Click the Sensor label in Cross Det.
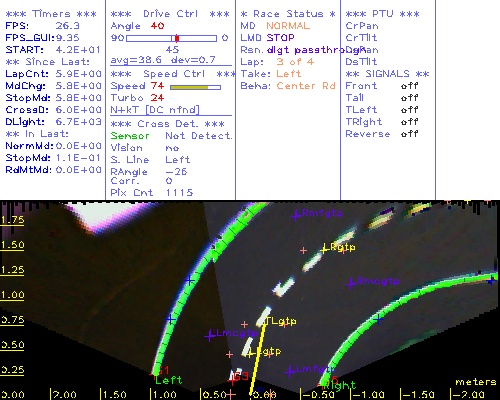The width and height of the screenshot is (500, 400). 130,136
